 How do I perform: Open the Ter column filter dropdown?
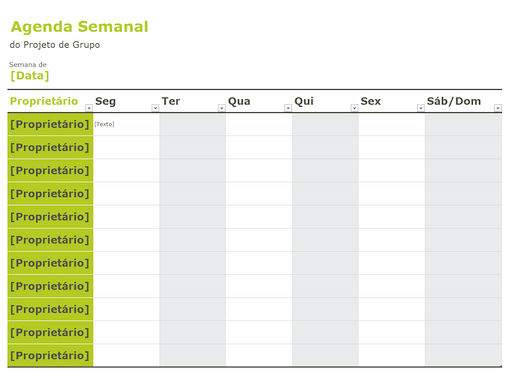[x=222, y=108]
